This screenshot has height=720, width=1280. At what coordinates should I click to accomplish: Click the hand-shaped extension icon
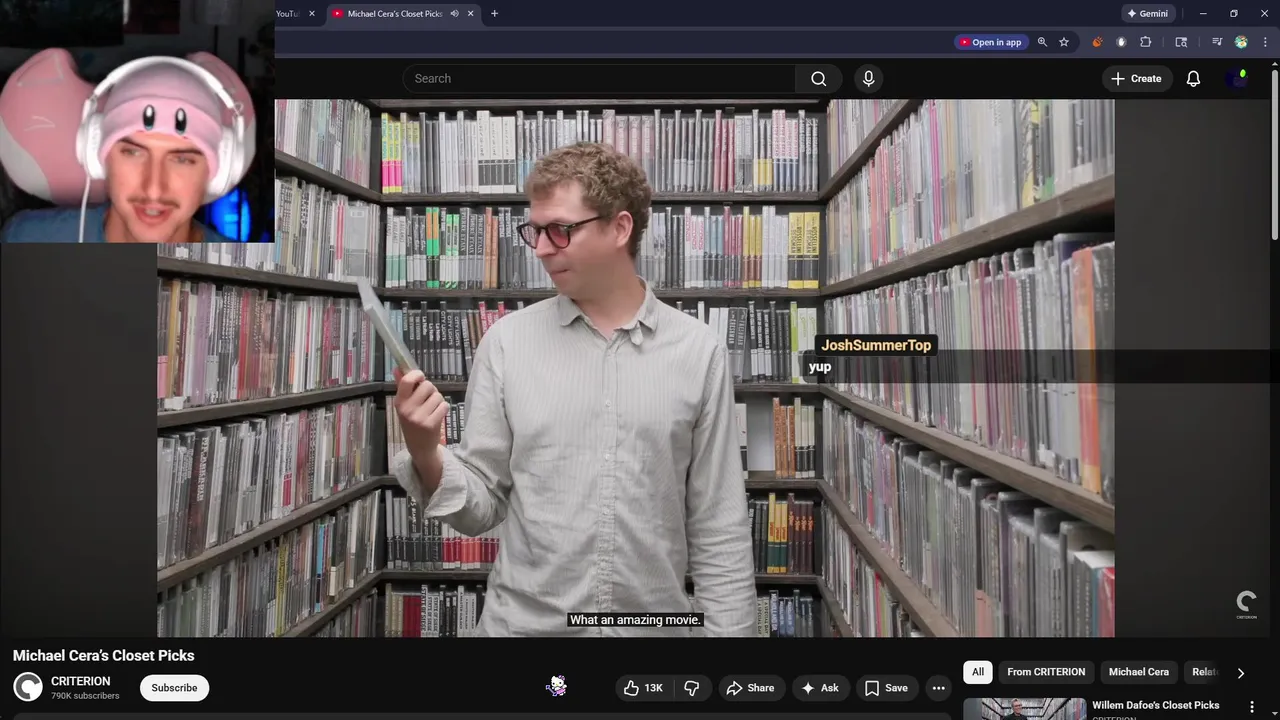pos(1121,42)
